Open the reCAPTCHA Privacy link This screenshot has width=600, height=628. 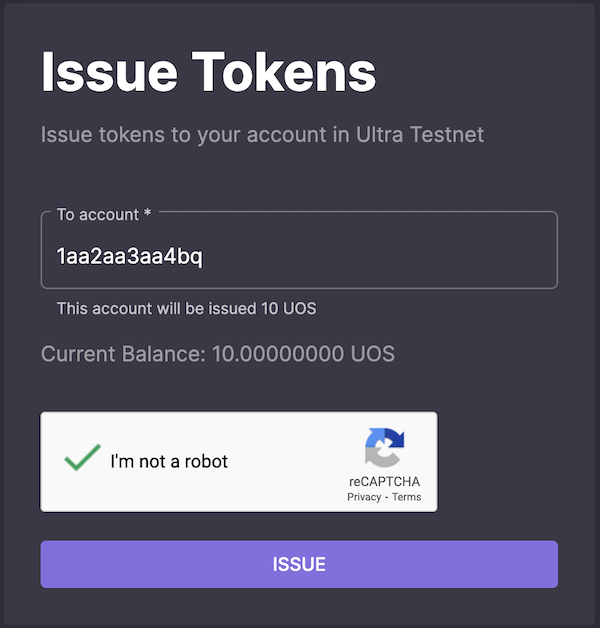[x=364, y=497]
